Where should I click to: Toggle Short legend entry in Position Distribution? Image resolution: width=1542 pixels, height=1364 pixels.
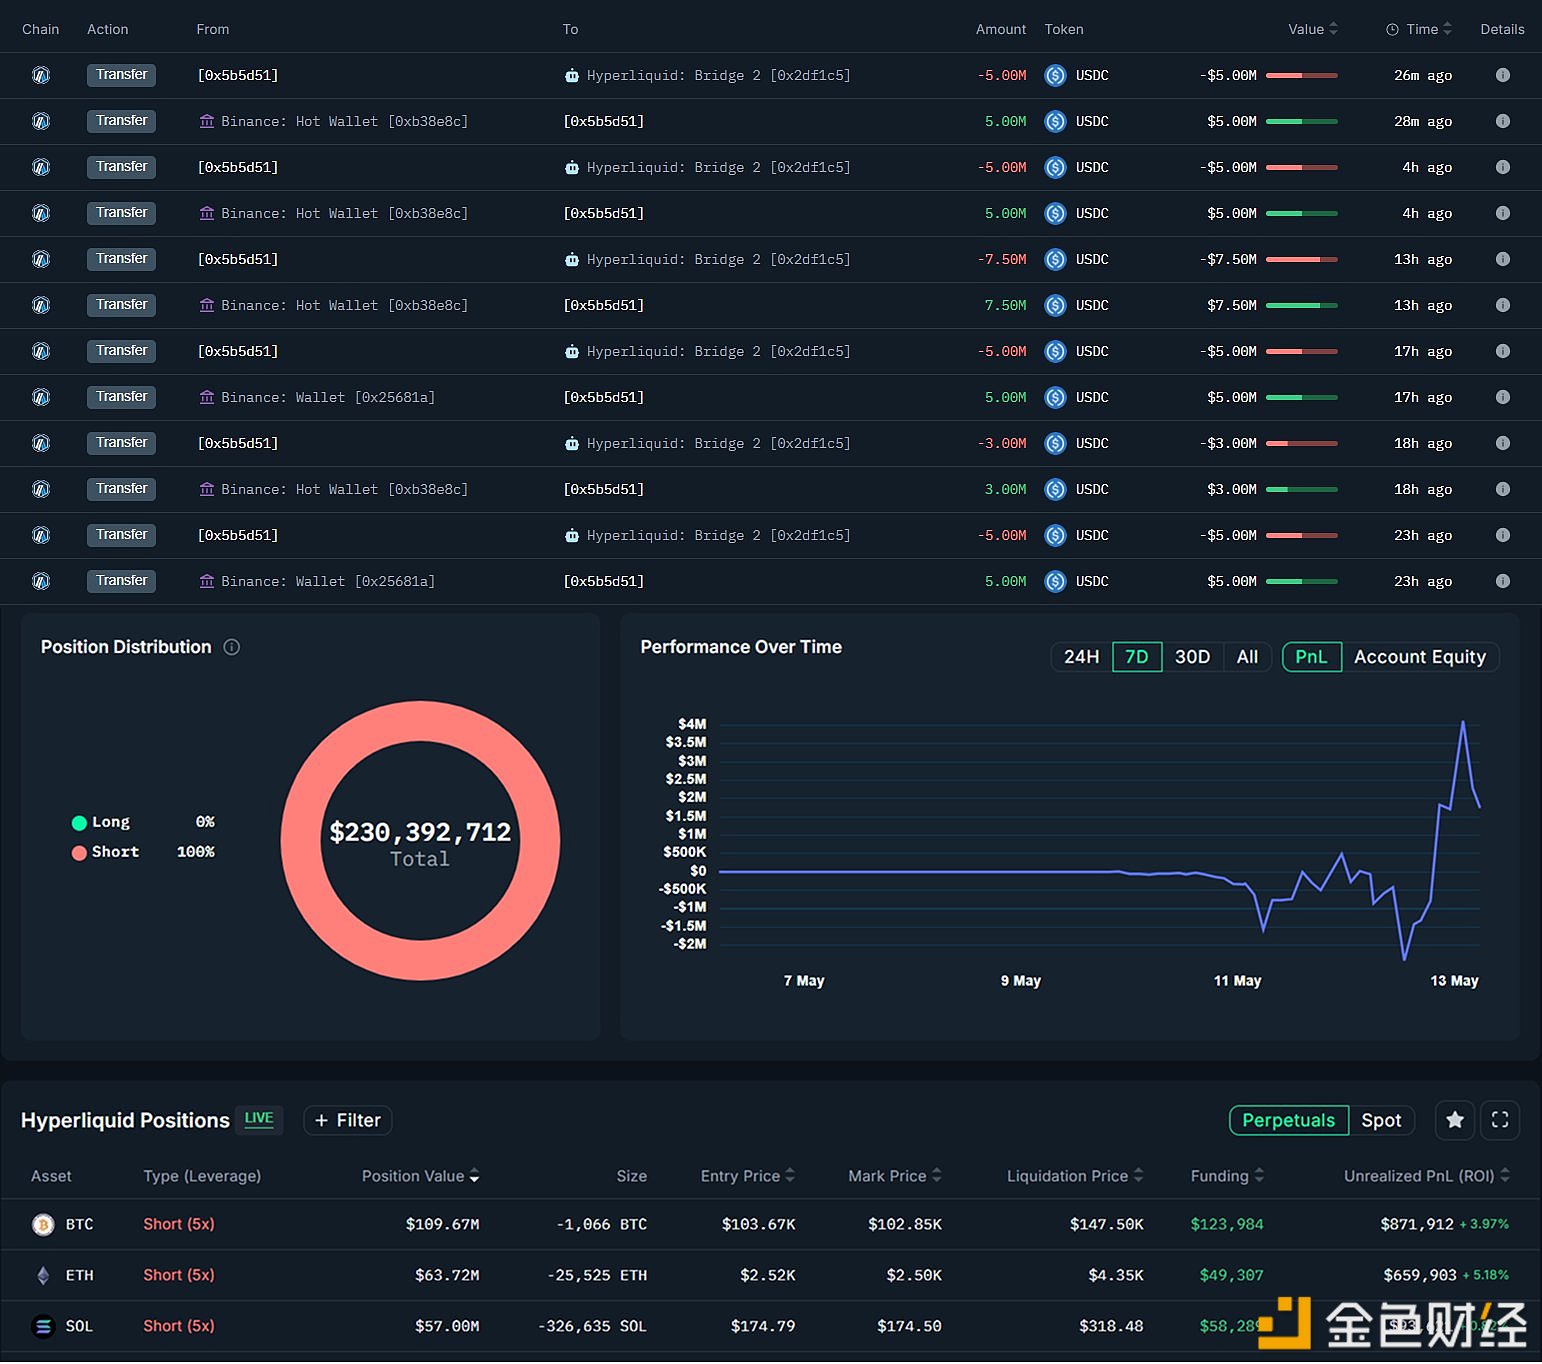pos(106,852)
